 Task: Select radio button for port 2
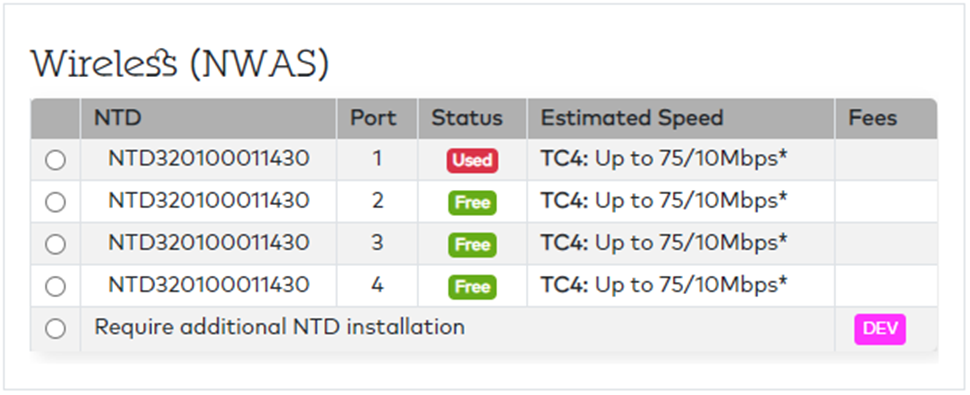[x=55, y=202]
